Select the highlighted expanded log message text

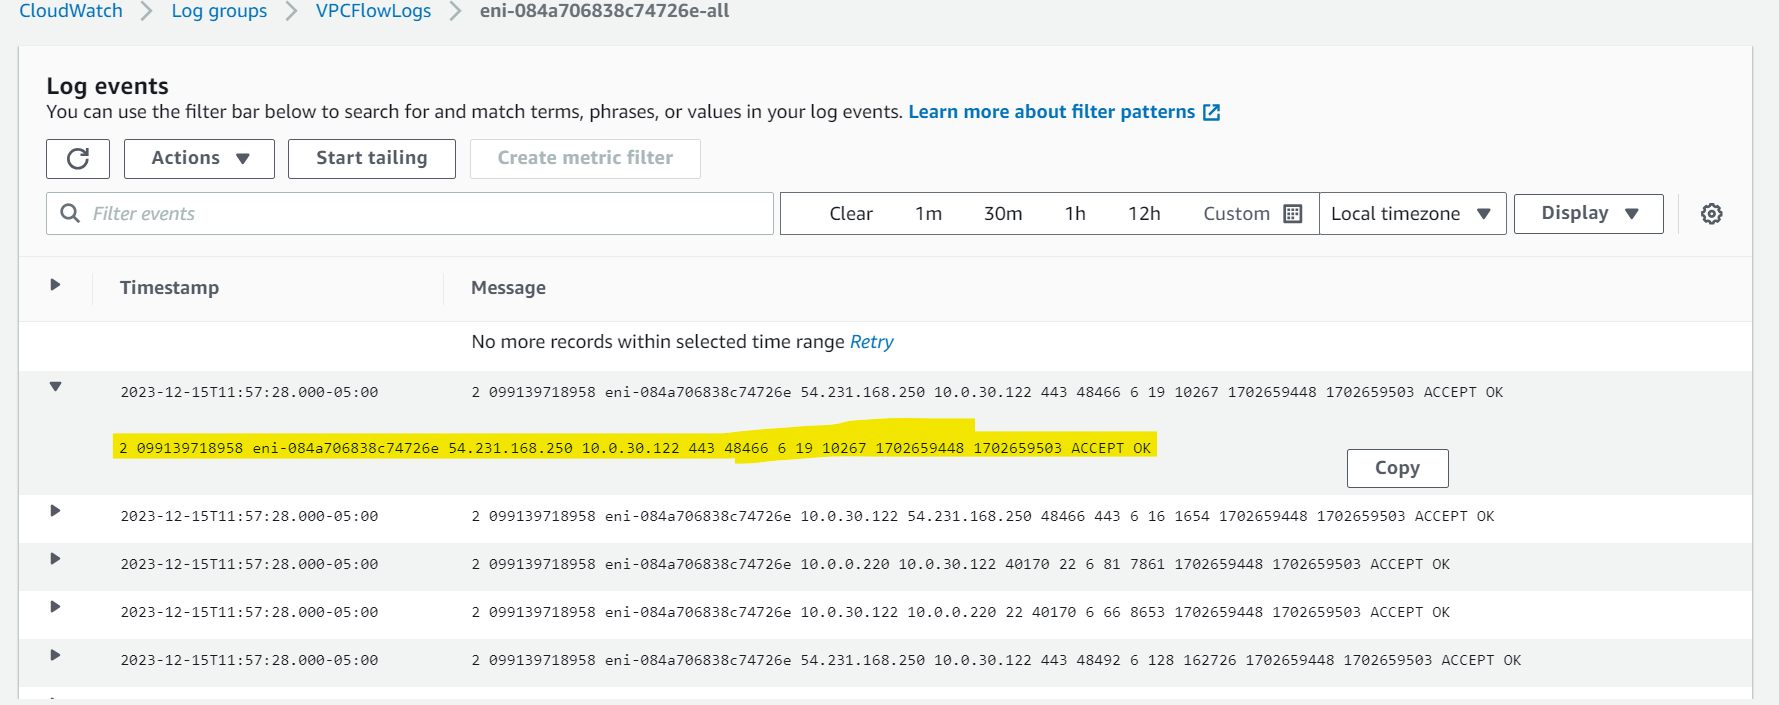click(635, 448)
